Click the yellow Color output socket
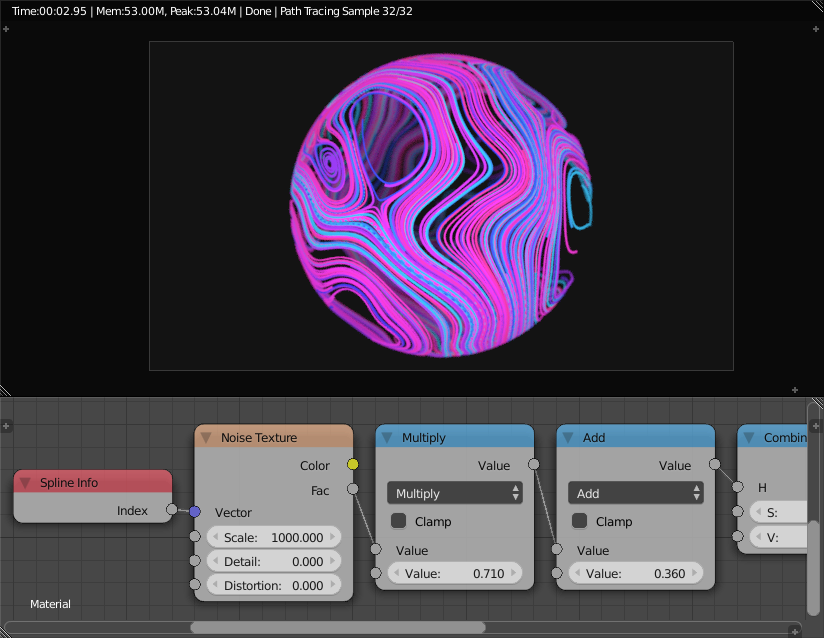 353,464
